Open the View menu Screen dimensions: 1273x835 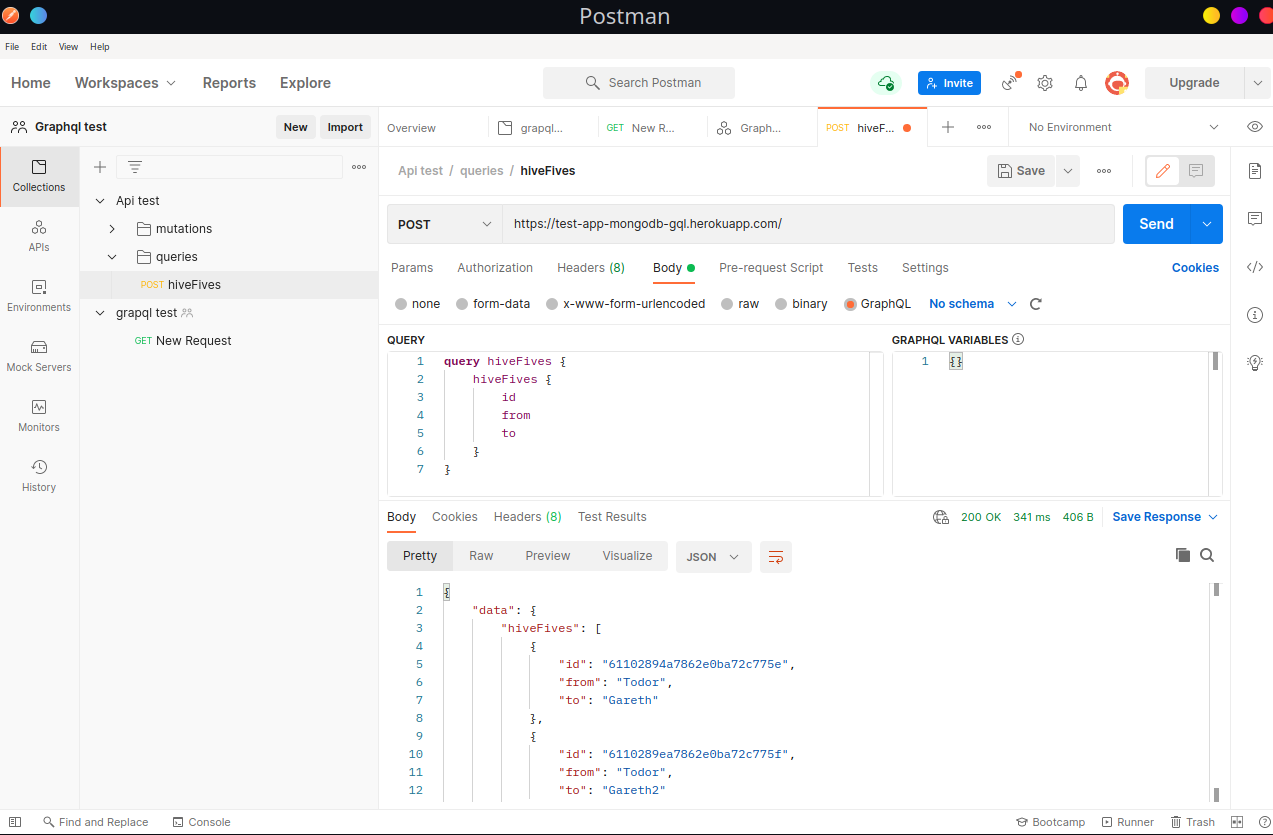(68, 47)
